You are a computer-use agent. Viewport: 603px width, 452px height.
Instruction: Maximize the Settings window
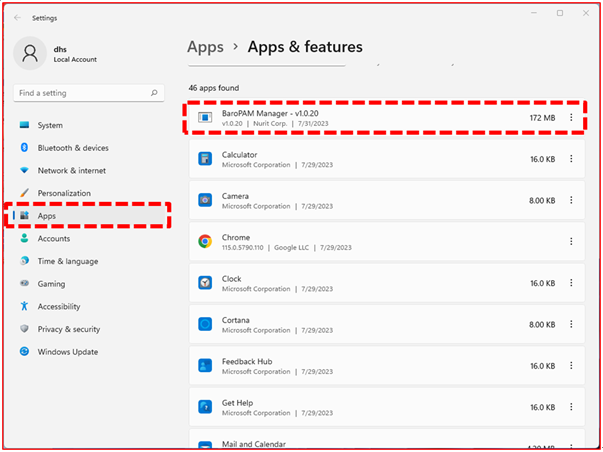tap(560, 13)
